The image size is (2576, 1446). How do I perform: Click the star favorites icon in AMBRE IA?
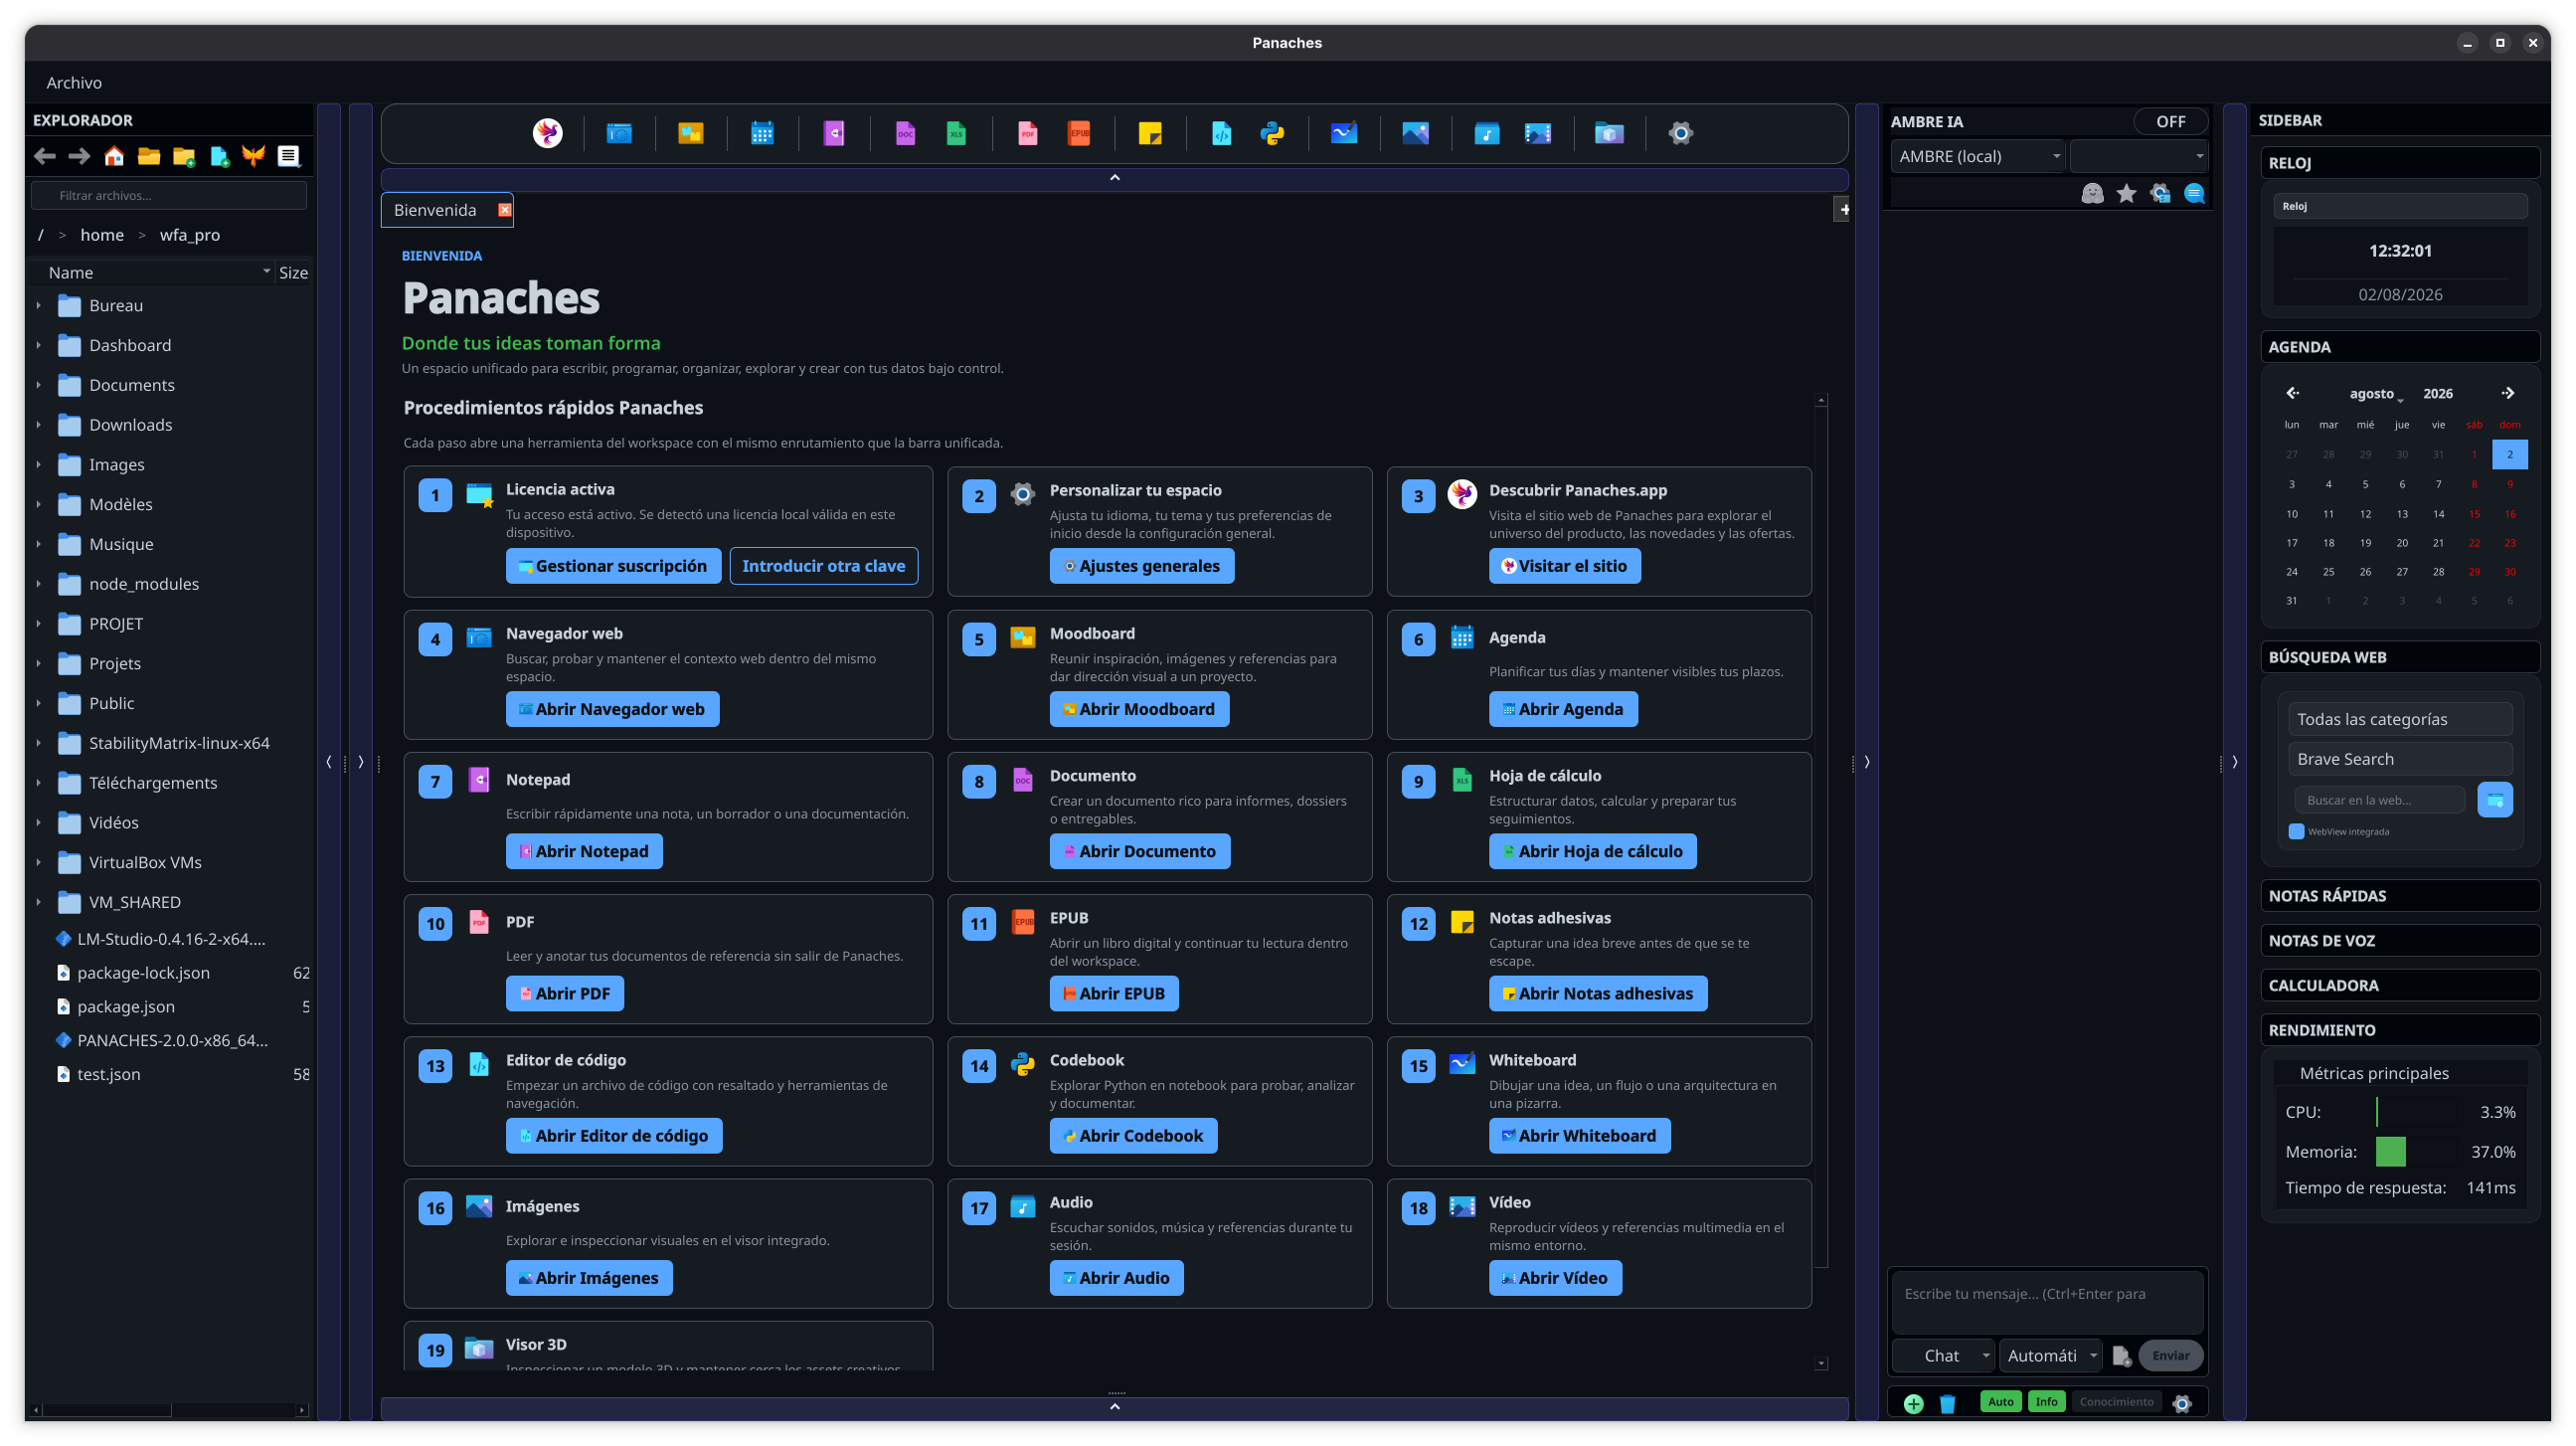point(2126,194)
